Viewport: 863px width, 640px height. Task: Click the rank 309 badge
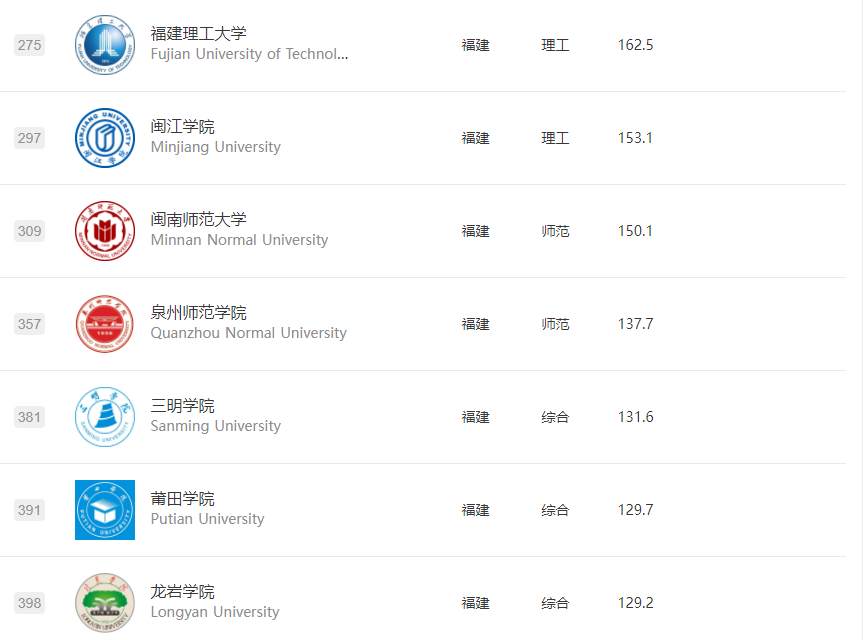(x=30, y=231)
